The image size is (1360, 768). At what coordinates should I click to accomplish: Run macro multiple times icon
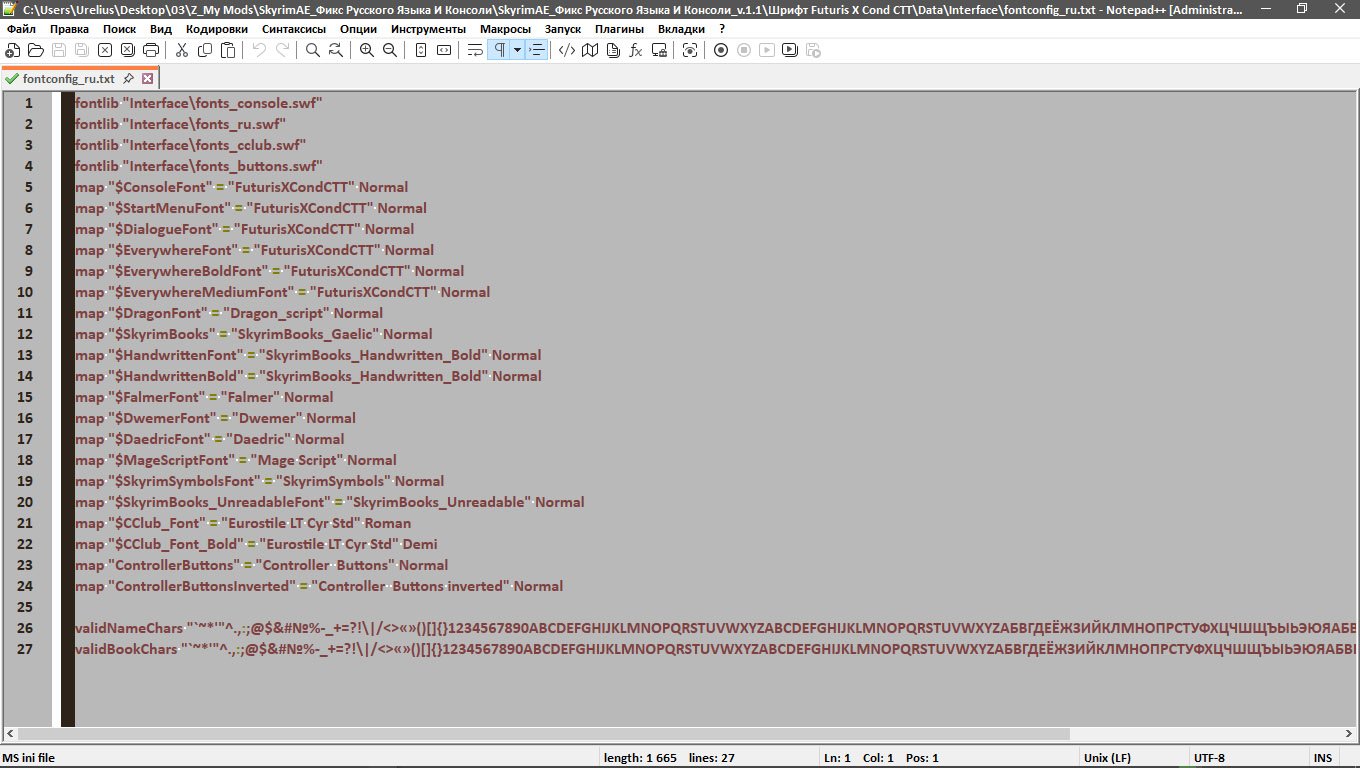pyautogui.click(x=790, y=50)
